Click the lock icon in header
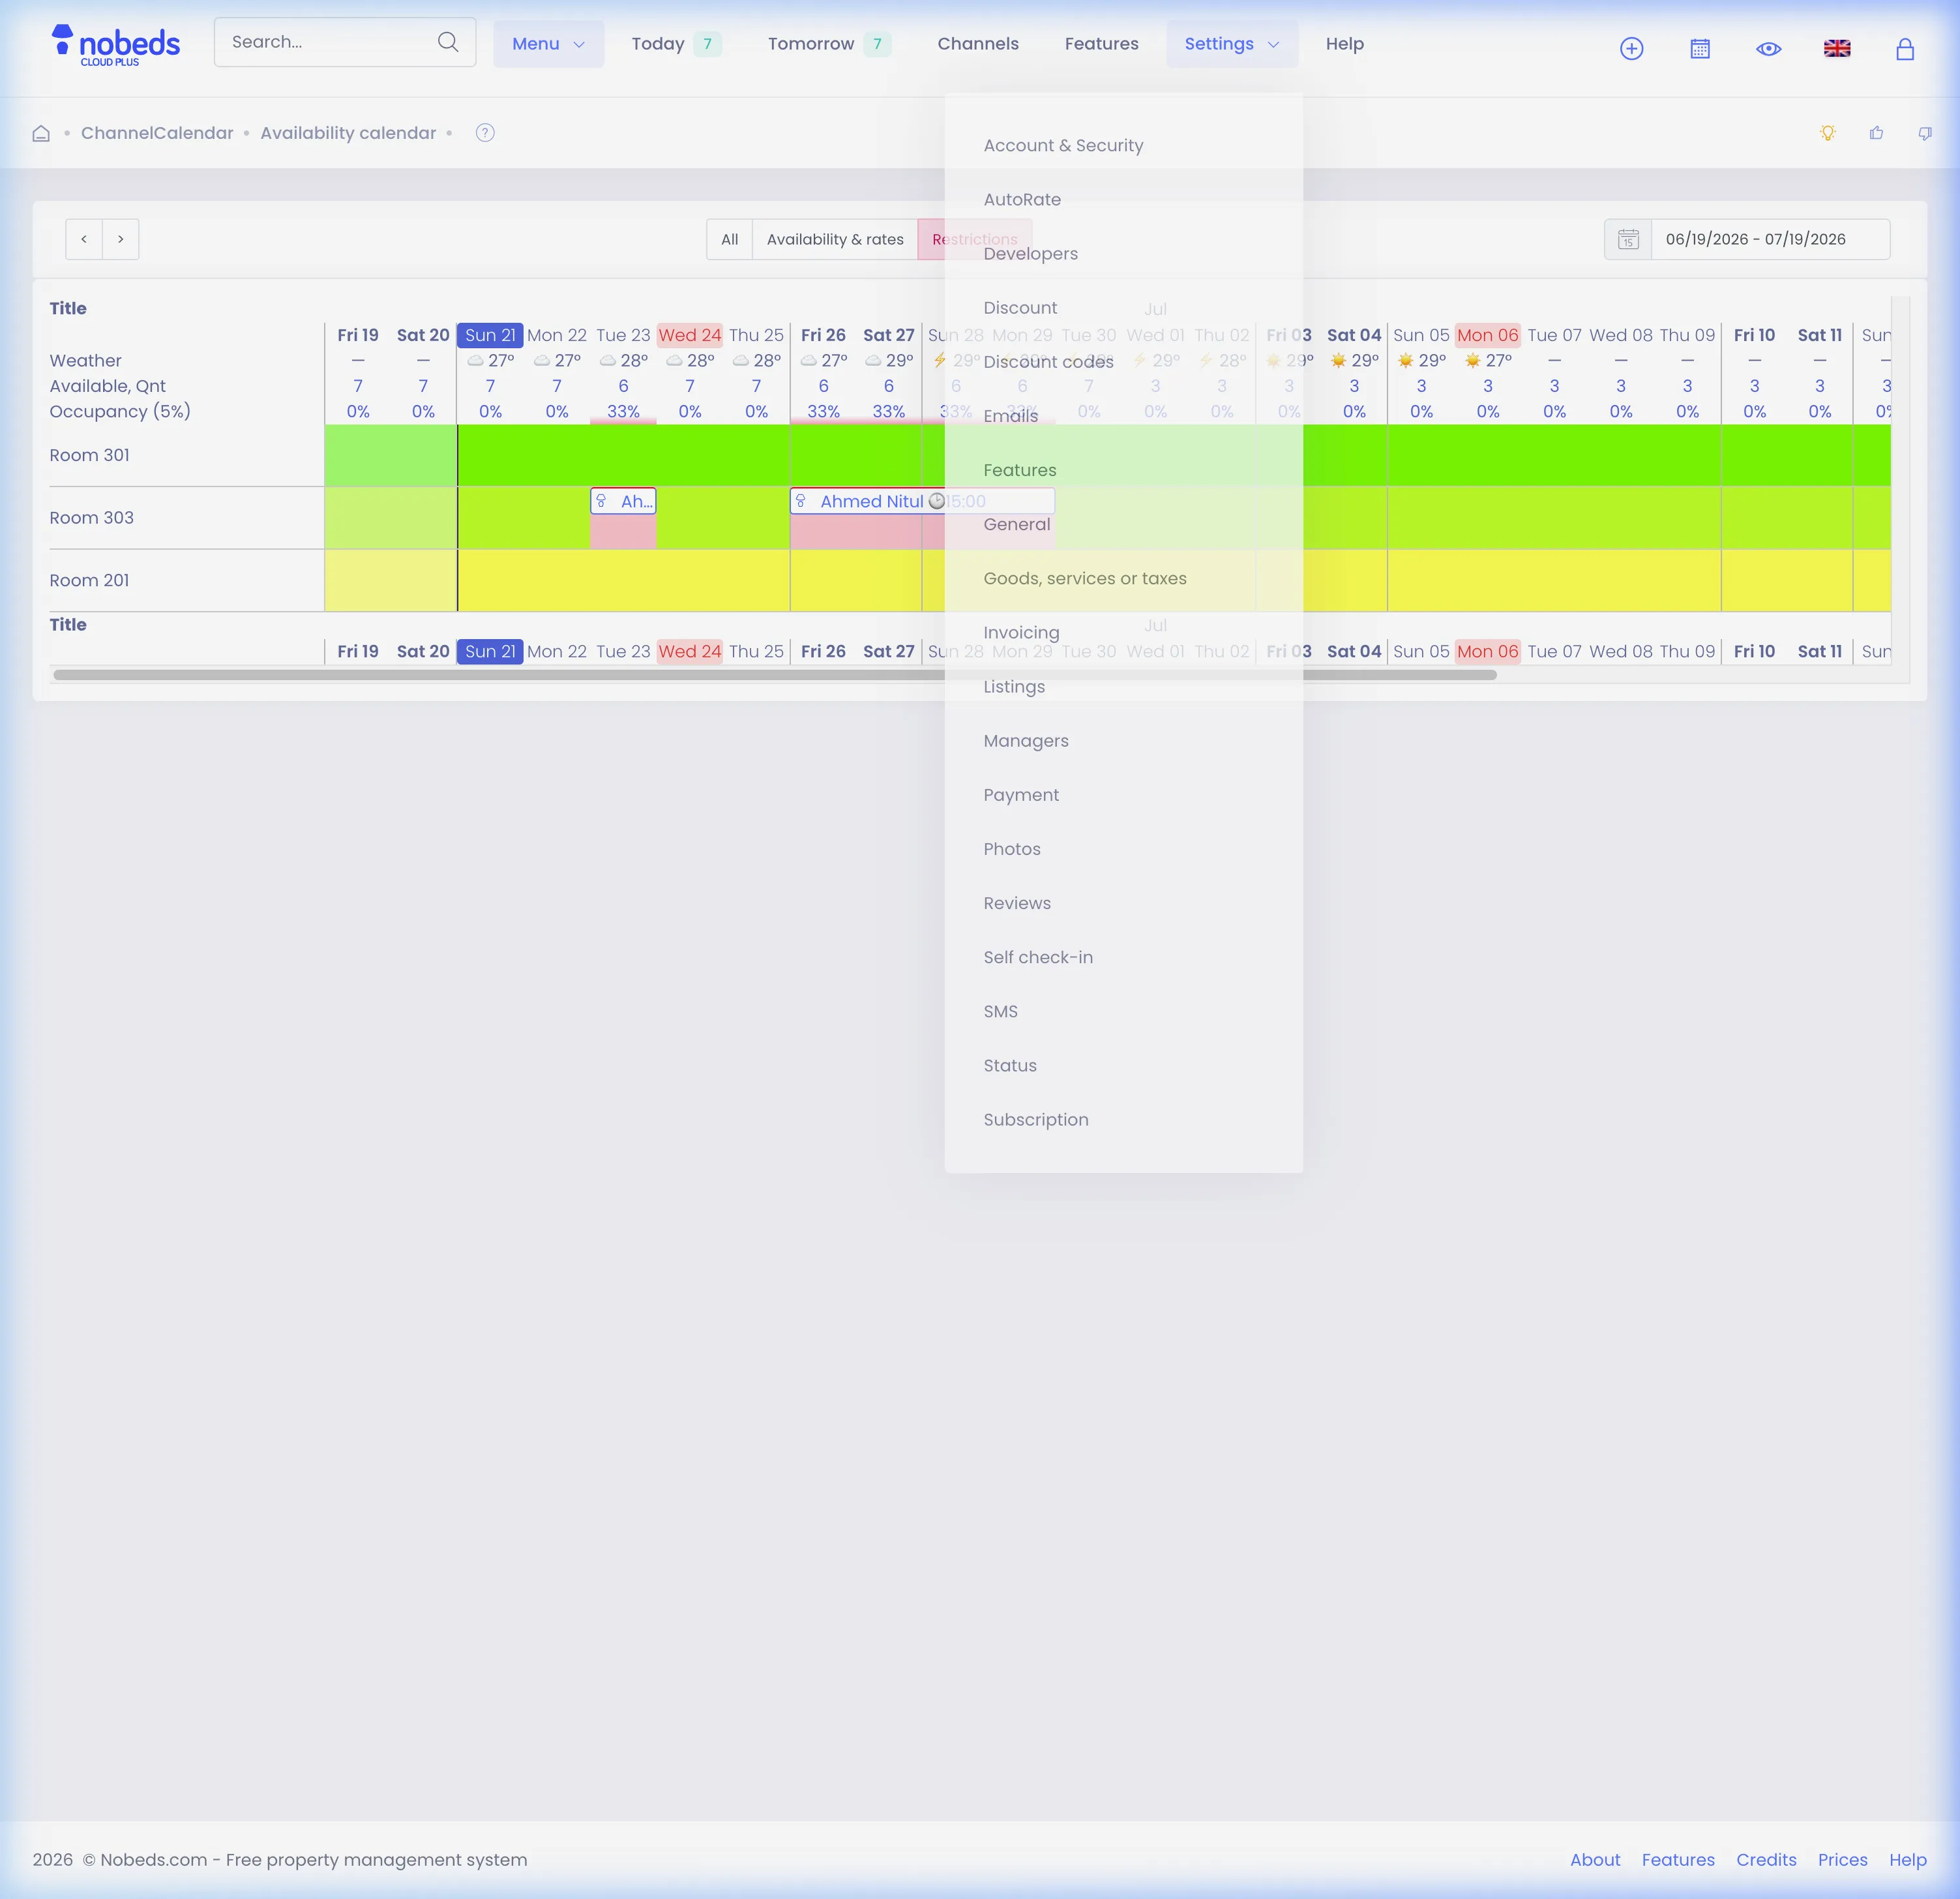Screen dimensions: 1960x1899 (x=1905, y=48)
